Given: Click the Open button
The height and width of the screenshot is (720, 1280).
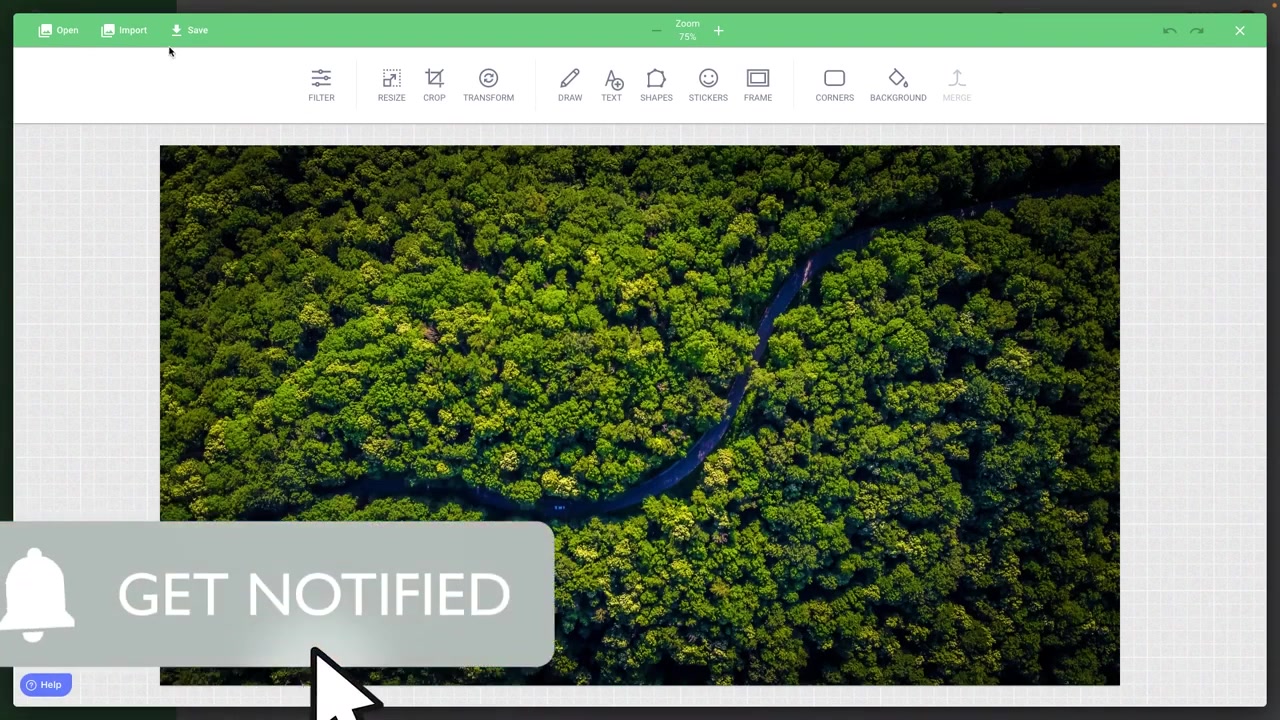Looking at the screenshot, I should [x=58, y=30].
